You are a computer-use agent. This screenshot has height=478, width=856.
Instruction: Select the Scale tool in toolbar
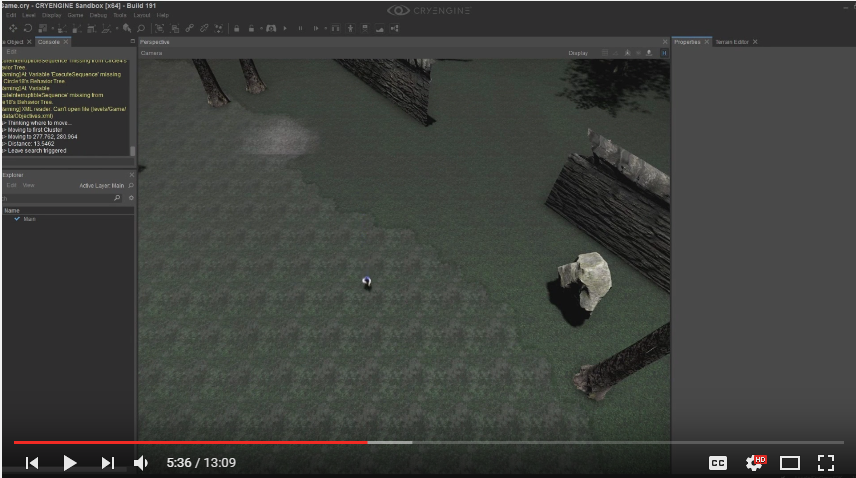tap(43, 28)
